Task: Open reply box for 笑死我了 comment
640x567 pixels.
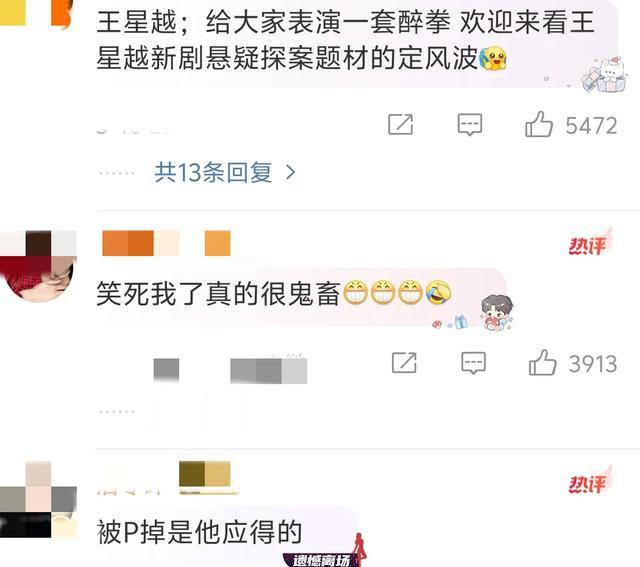Action: tap(473, 363)
